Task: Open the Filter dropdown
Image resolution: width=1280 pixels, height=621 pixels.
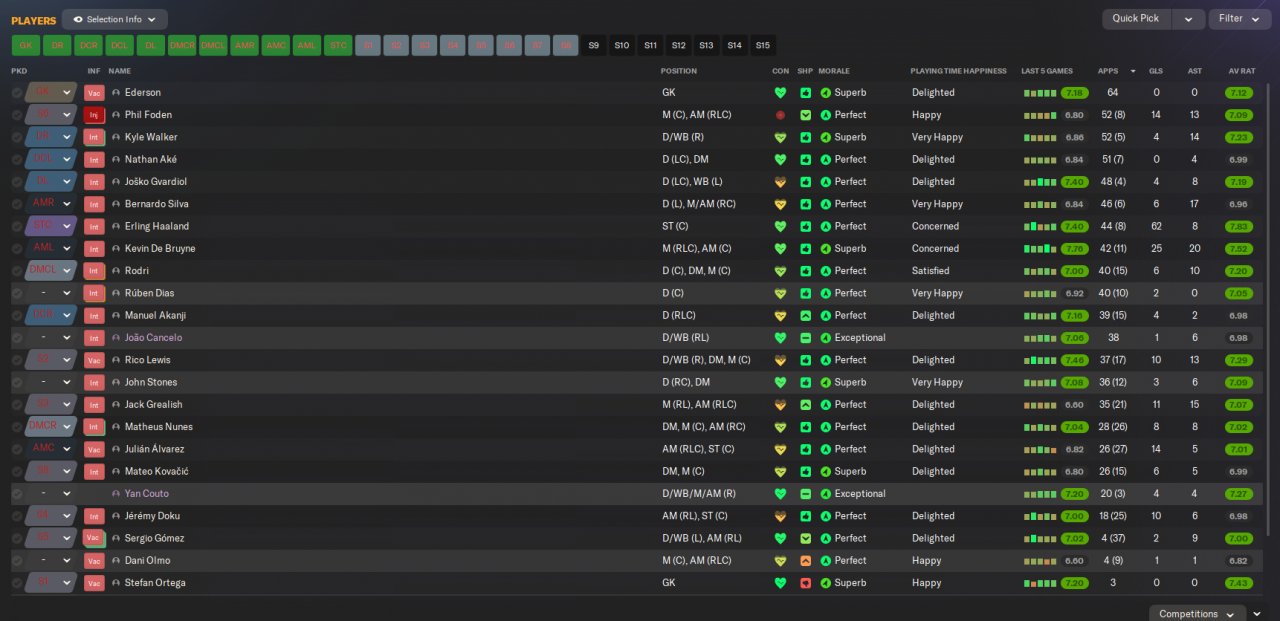Action: pyautogui.click(x=1240, y=19)
